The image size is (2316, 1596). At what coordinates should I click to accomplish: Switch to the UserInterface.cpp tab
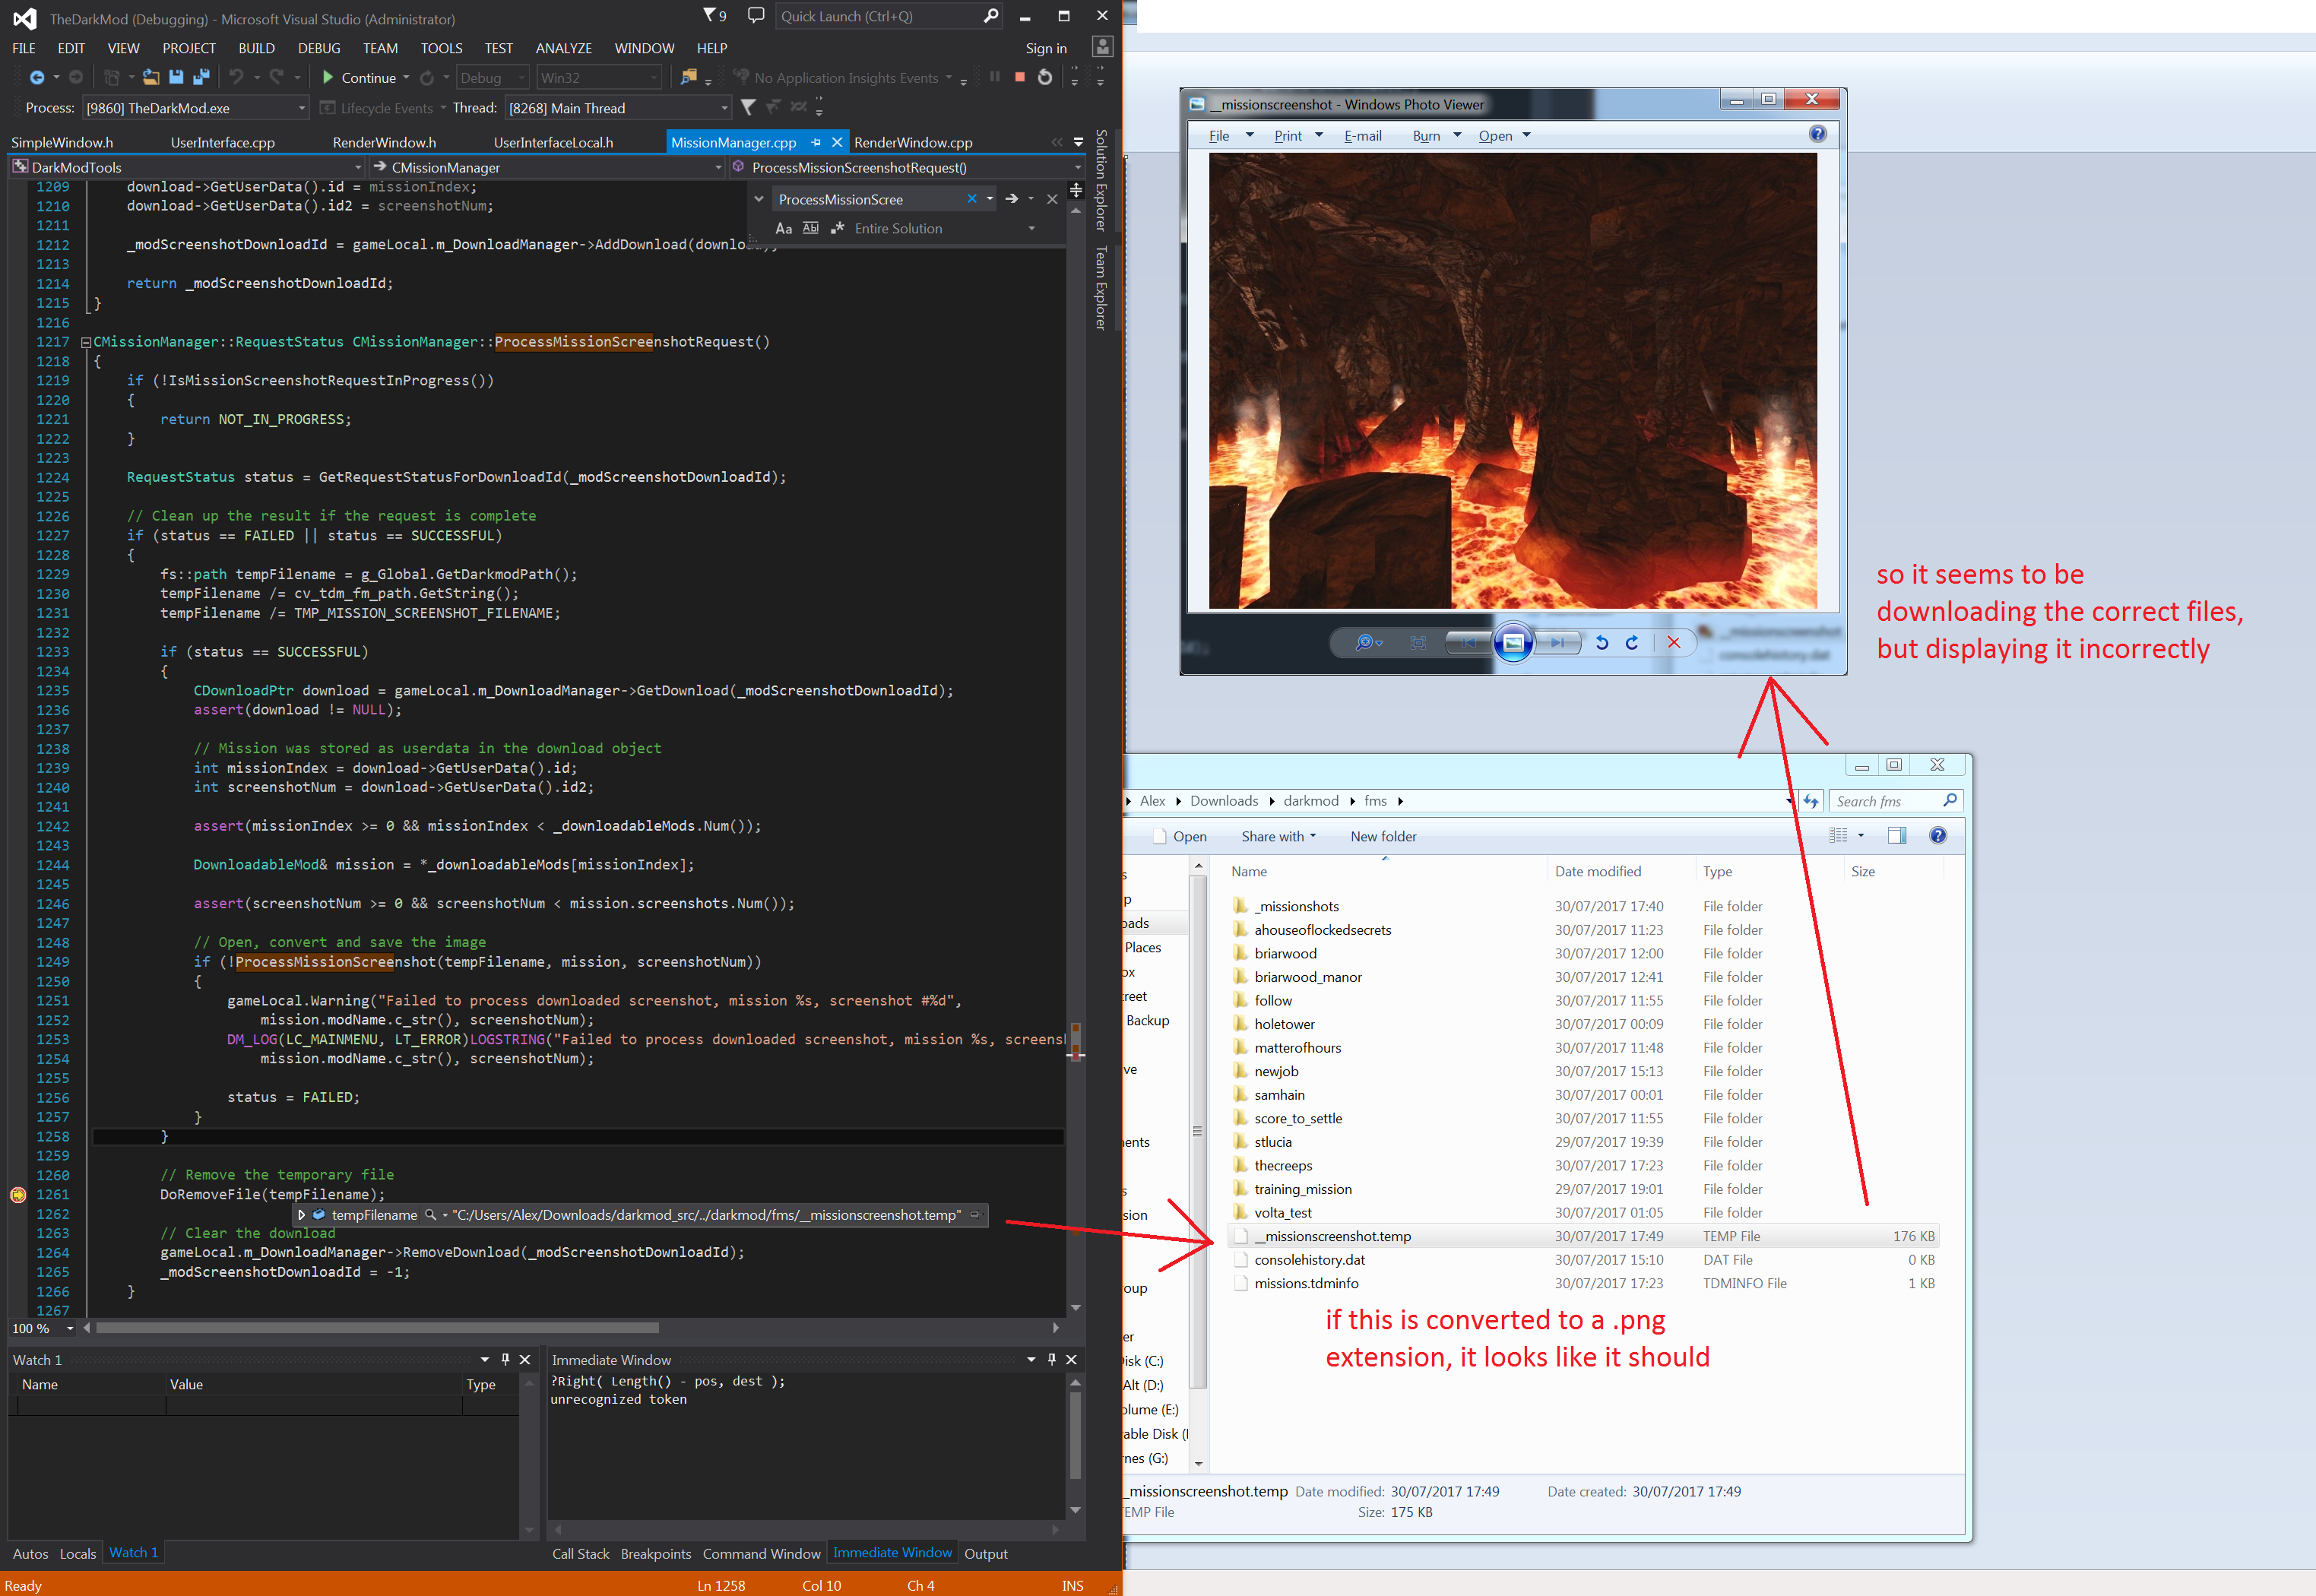pos(223,142)
